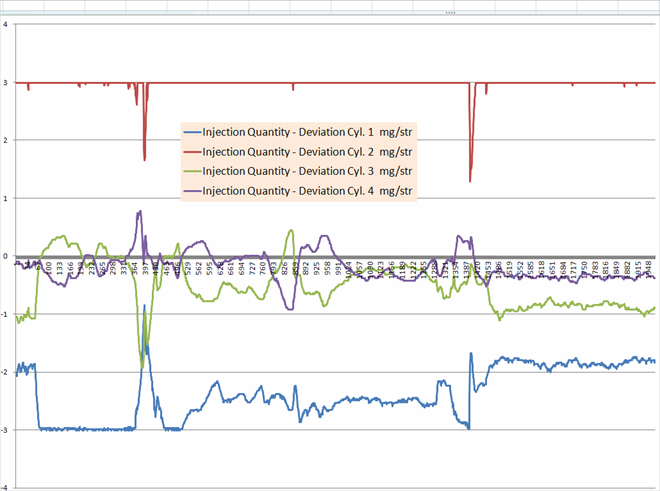Click the y-axis label -4
Screen dimensions: 660x491
coord(5,488)
